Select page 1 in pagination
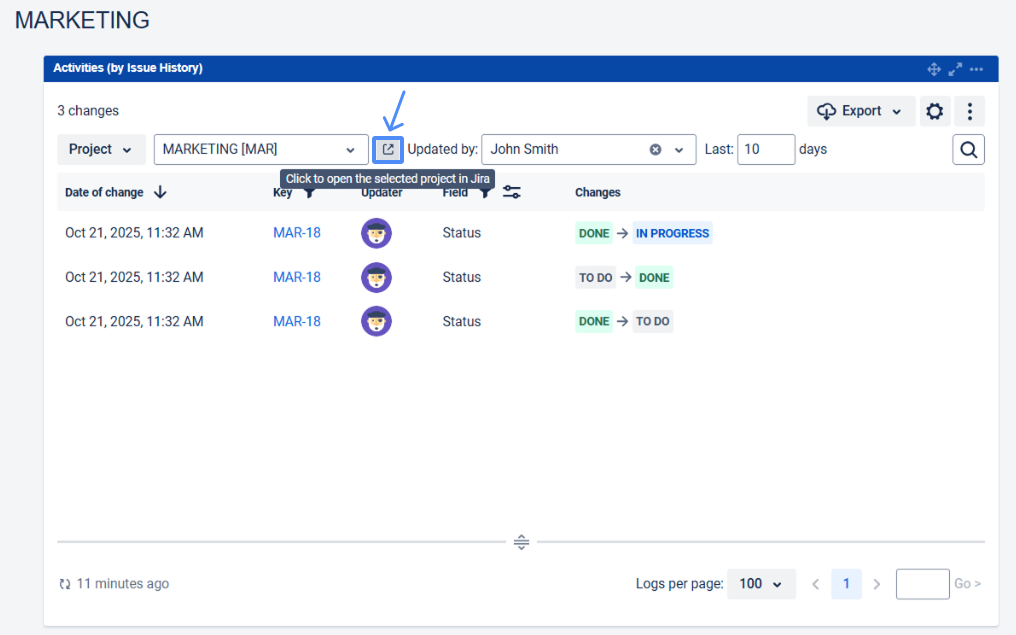 click(x=846, y=584)
